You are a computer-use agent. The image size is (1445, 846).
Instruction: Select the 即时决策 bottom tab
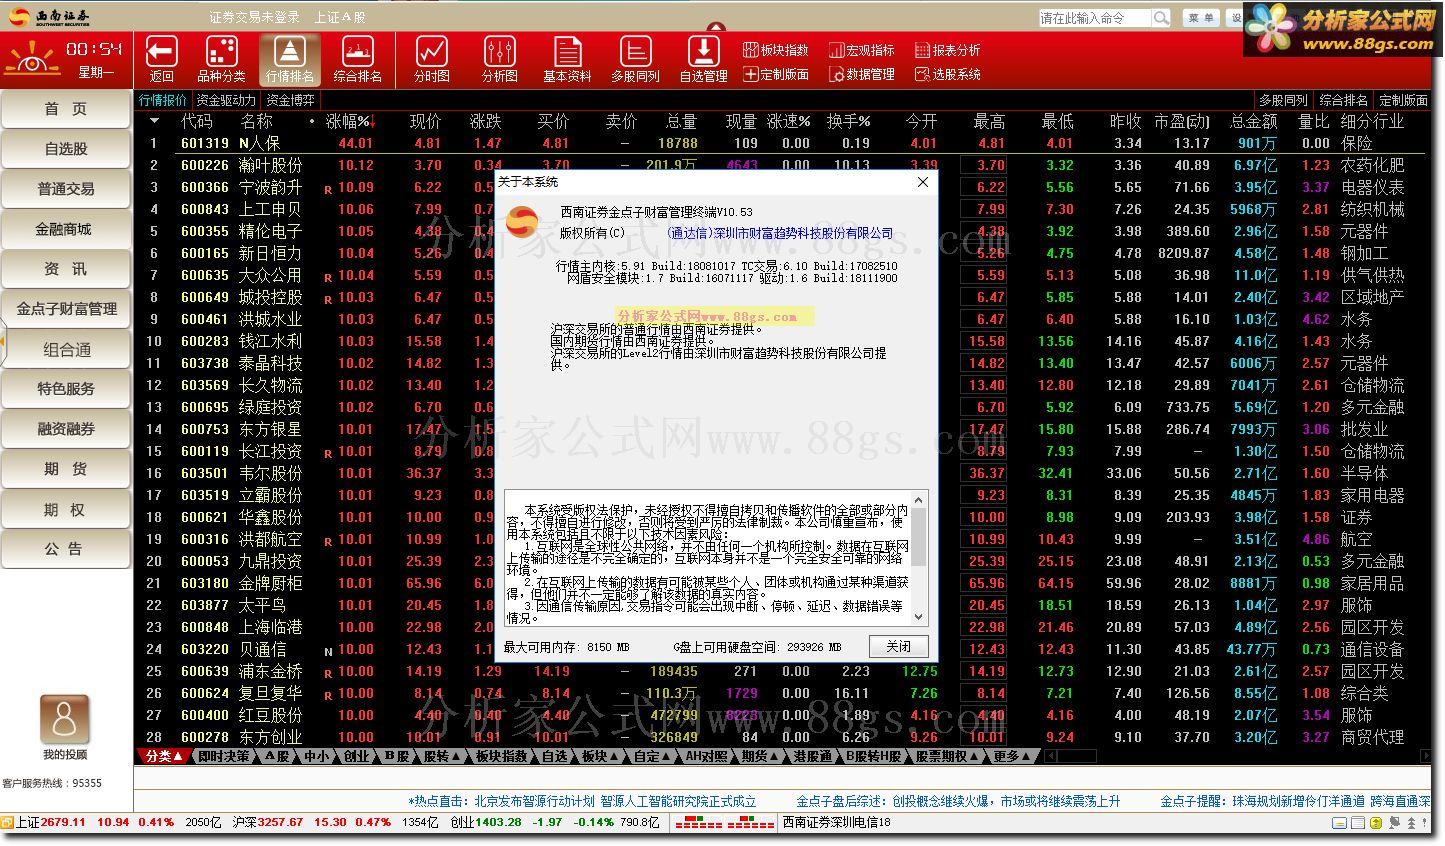[223, 757]
